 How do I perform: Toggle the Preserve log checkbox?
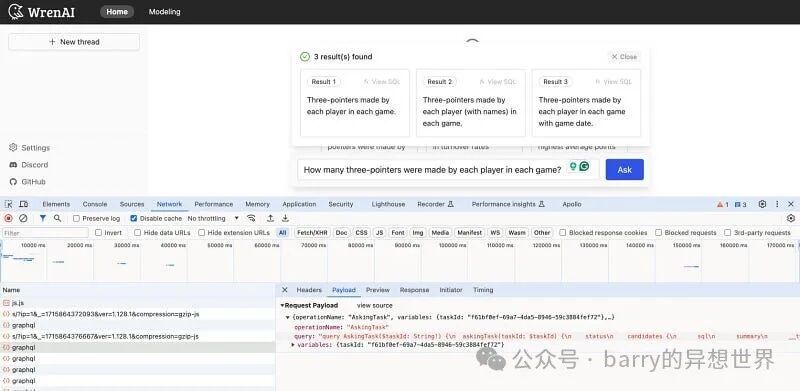pyautogui.click(x=77, y=218)
